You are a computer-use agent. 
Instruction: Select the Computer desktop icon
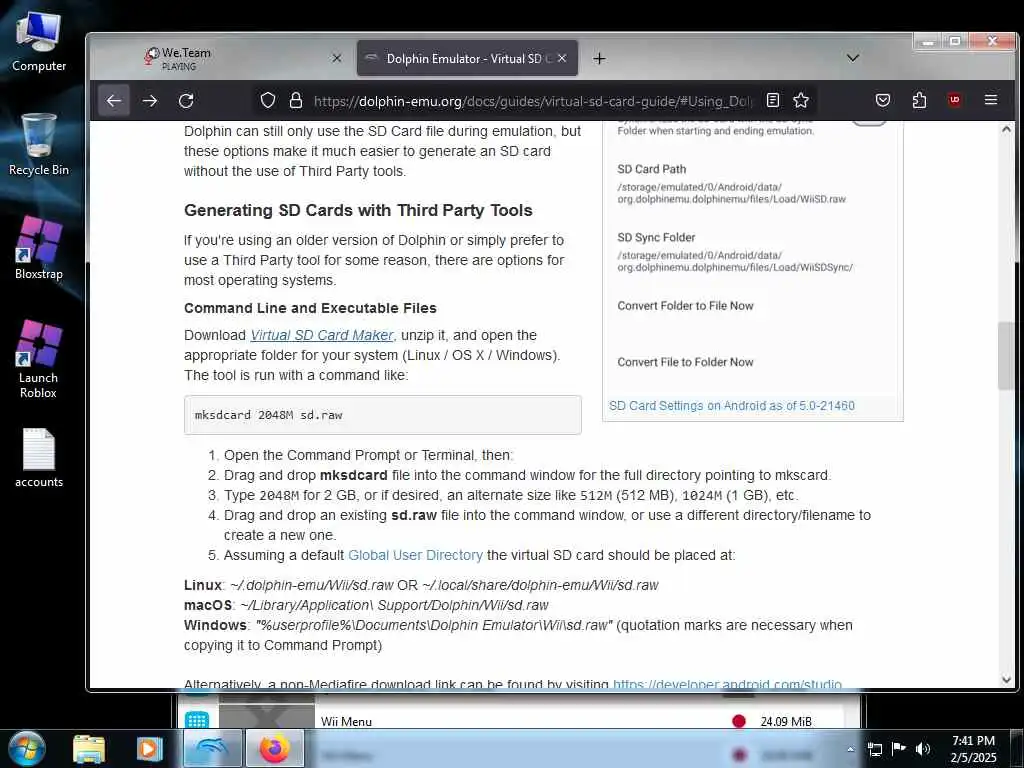[x=39, y=42]
